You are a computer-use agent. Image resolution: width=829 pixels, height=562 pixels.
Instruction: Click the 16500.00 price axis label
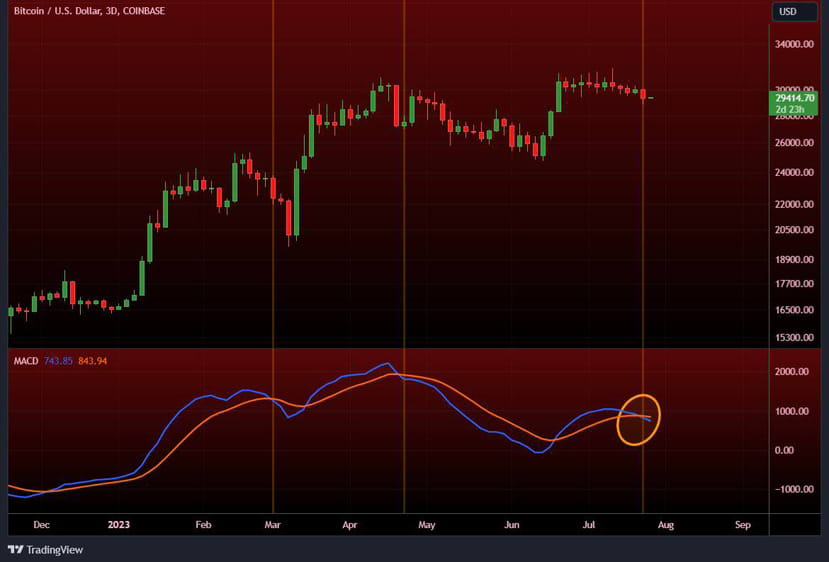794,310
